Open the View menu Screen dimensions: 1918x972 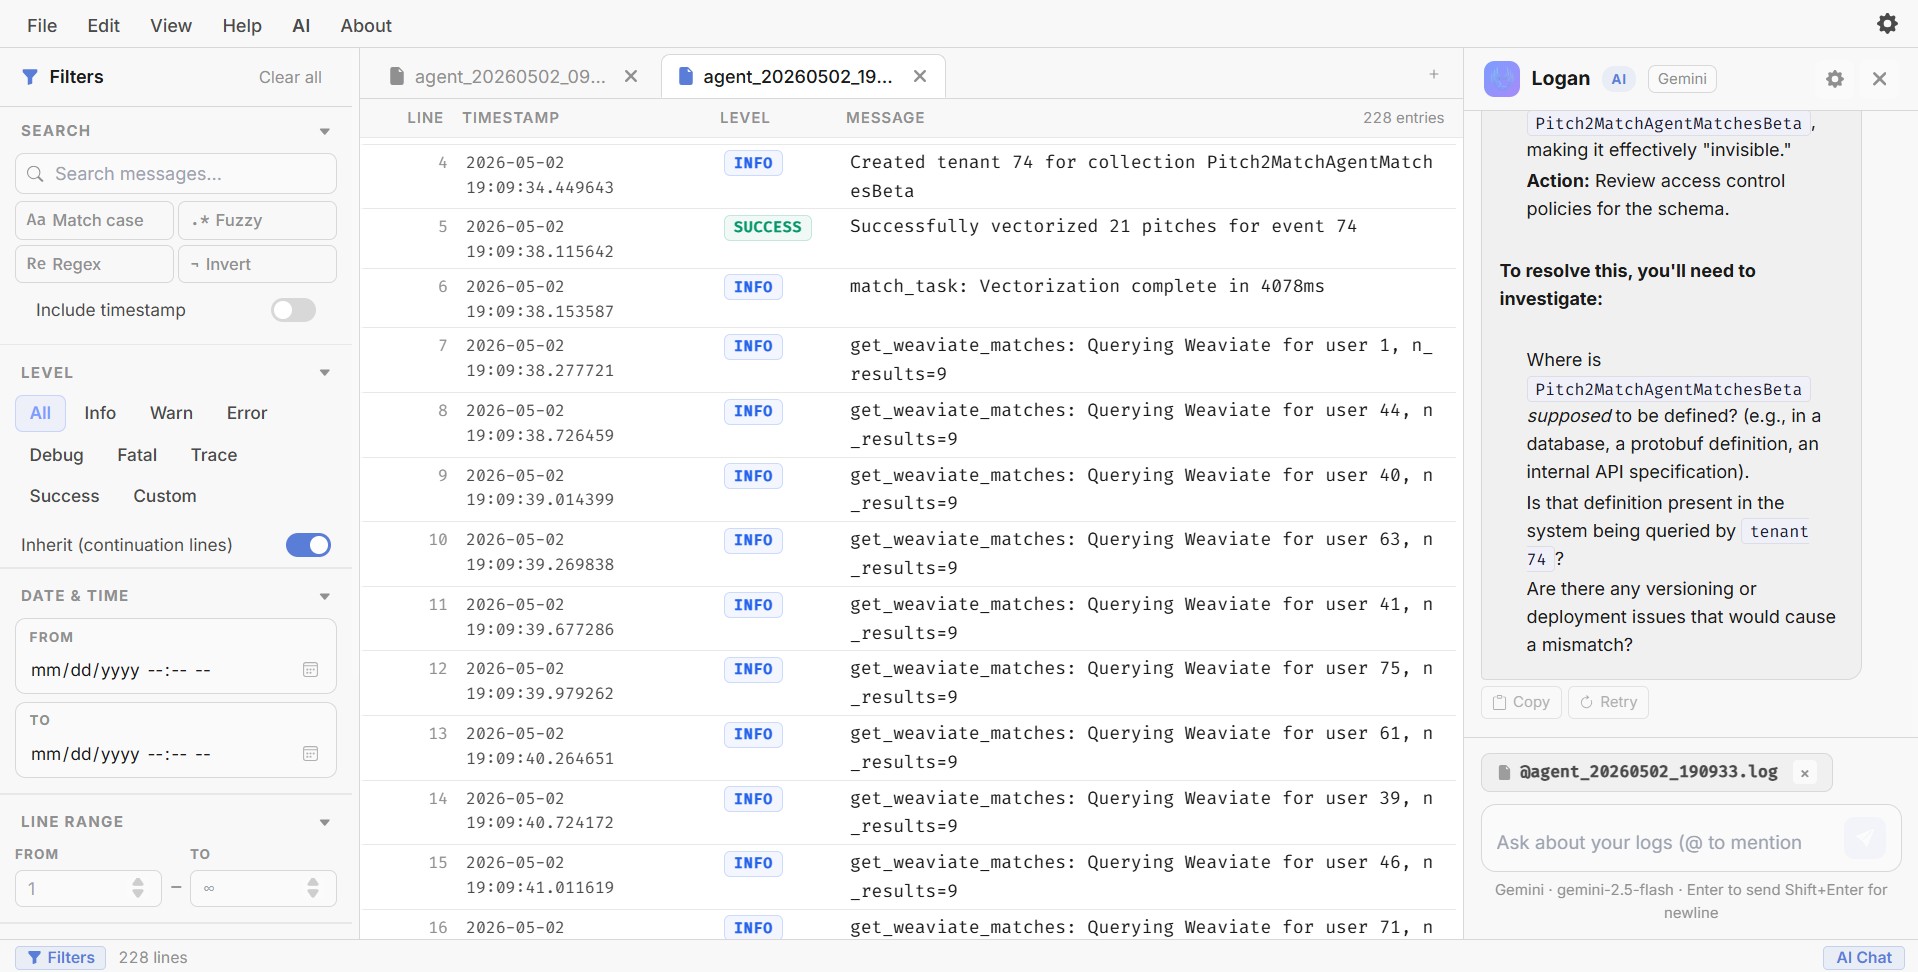(171, 25)
